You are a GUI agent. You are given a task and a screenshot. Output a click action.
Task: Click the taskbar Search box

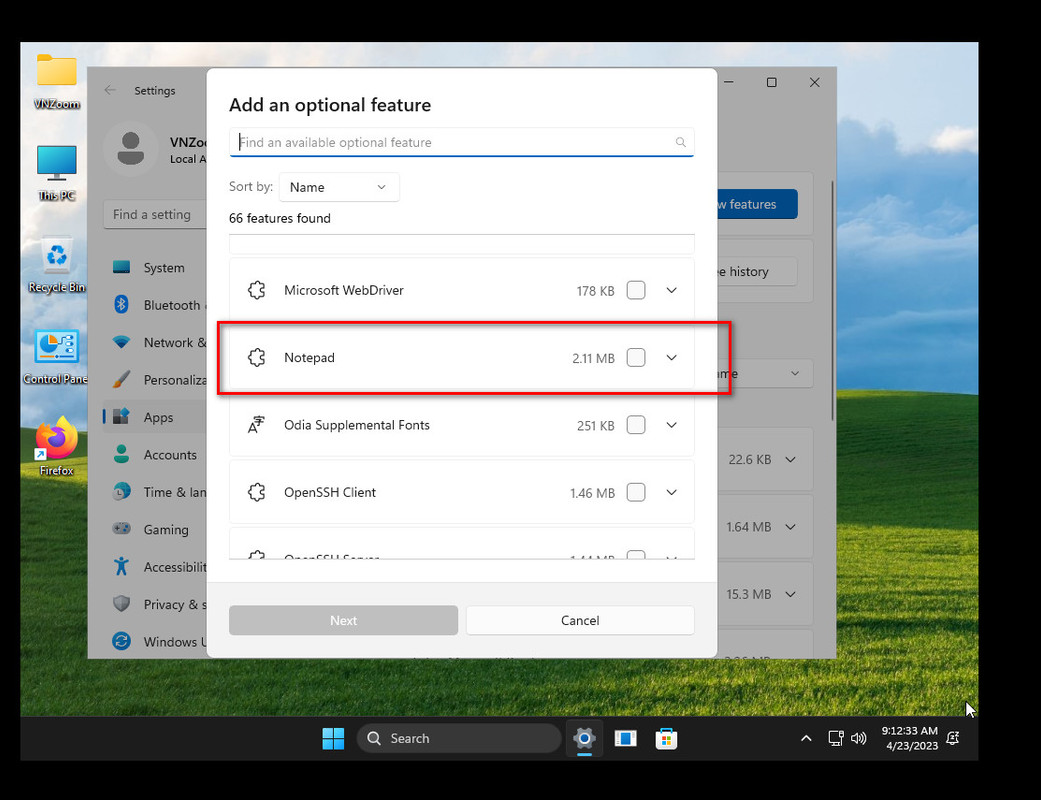(x=459, y=738)
